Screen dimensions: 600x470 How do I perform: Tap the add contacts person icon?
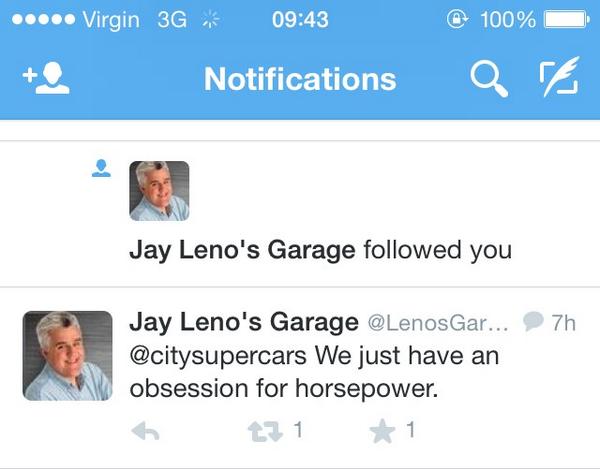coord(46,78)
